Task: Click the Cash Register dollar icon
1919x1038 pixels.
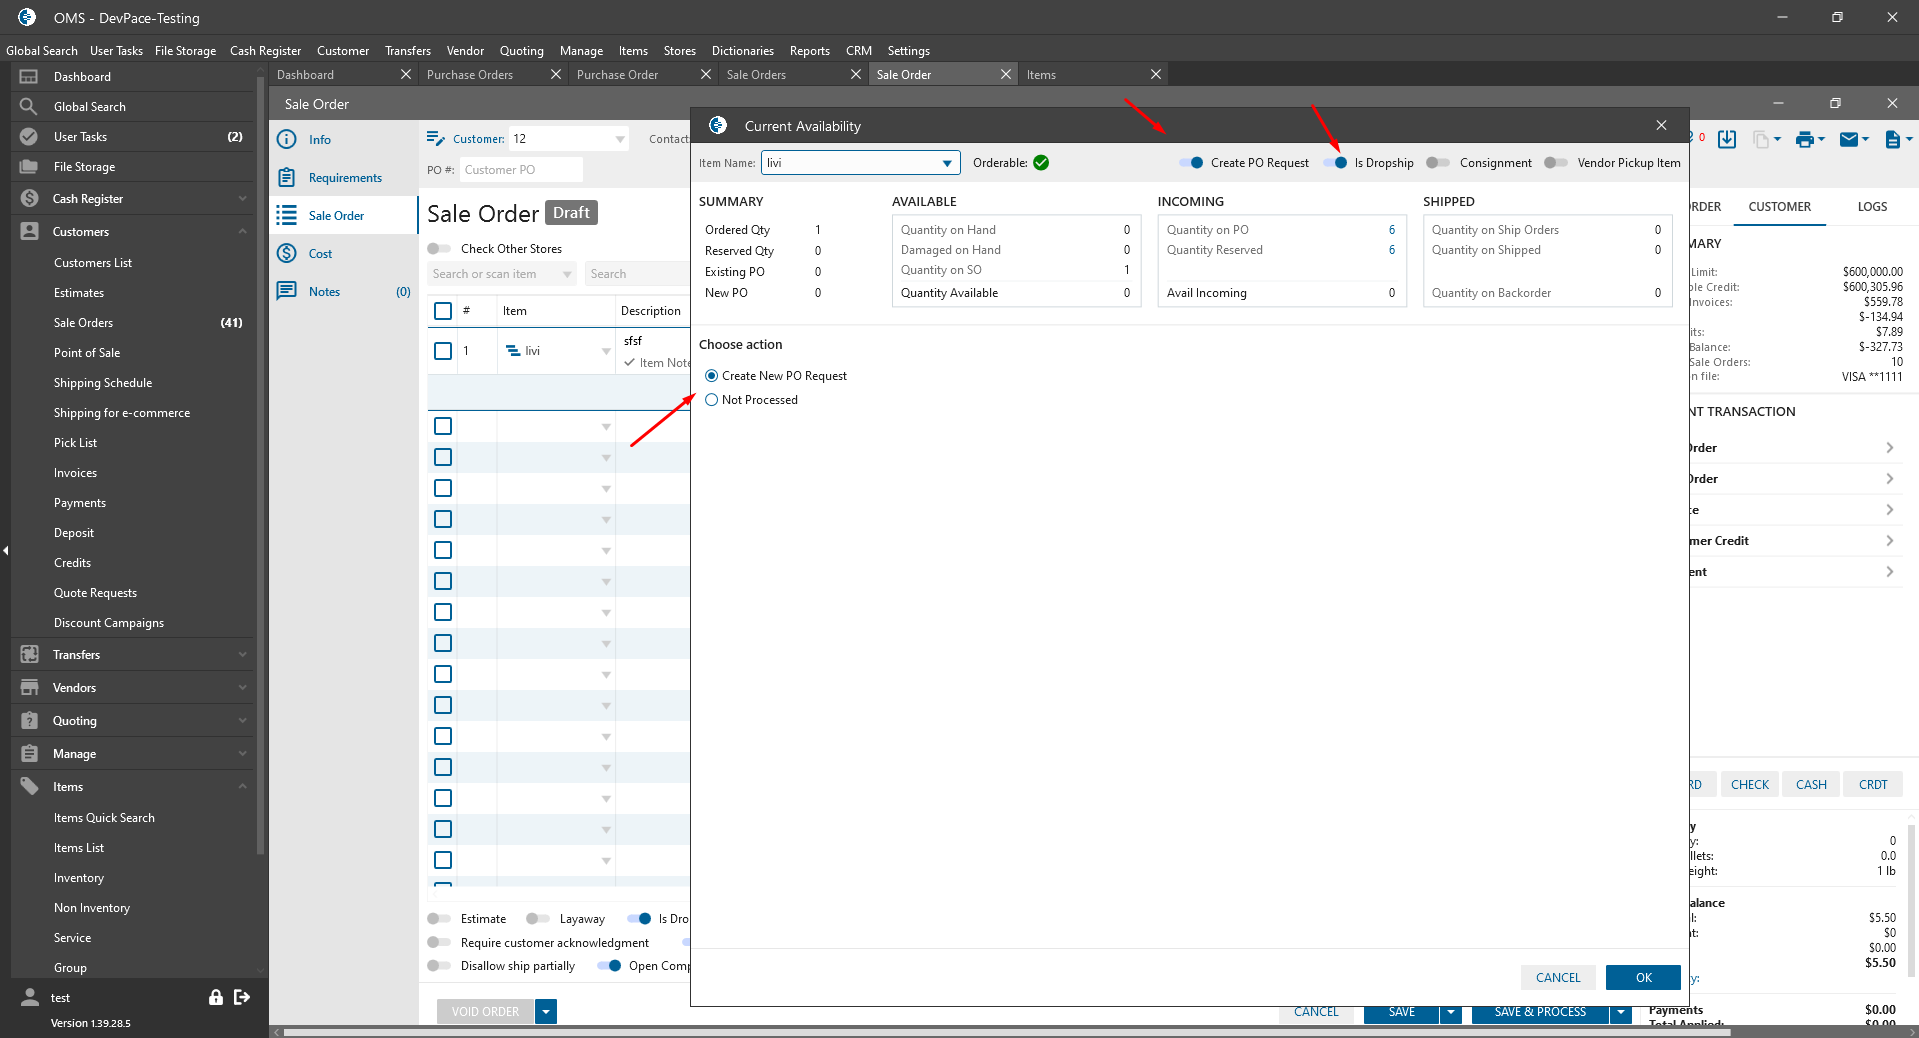Action: [x=29, y=199]
